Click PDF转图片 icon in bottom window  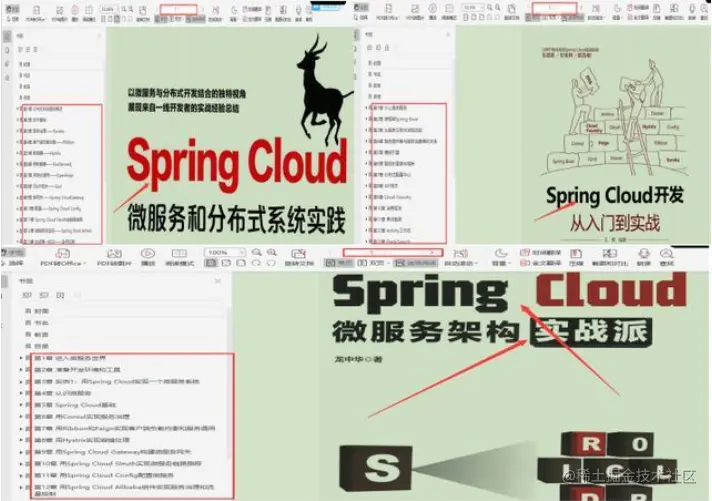(114, 258)
